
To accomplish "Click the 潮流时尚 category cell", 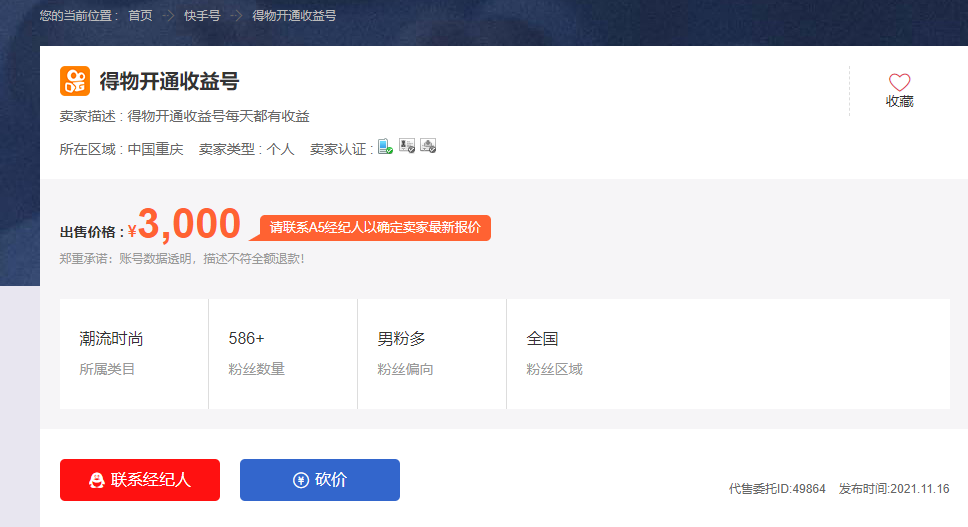I will 134,354.
